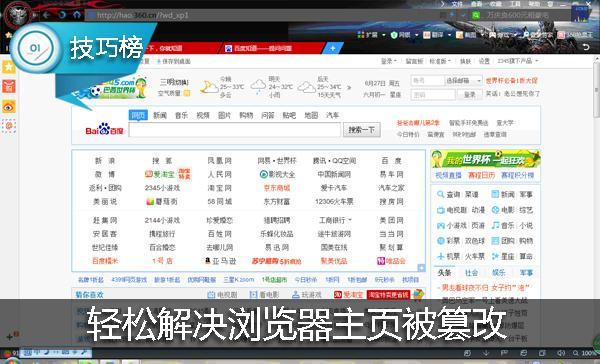The height and width of the screenshot is (364, 600).
Task: Open a new tab with plus button
Action: [x=333, y=48]
